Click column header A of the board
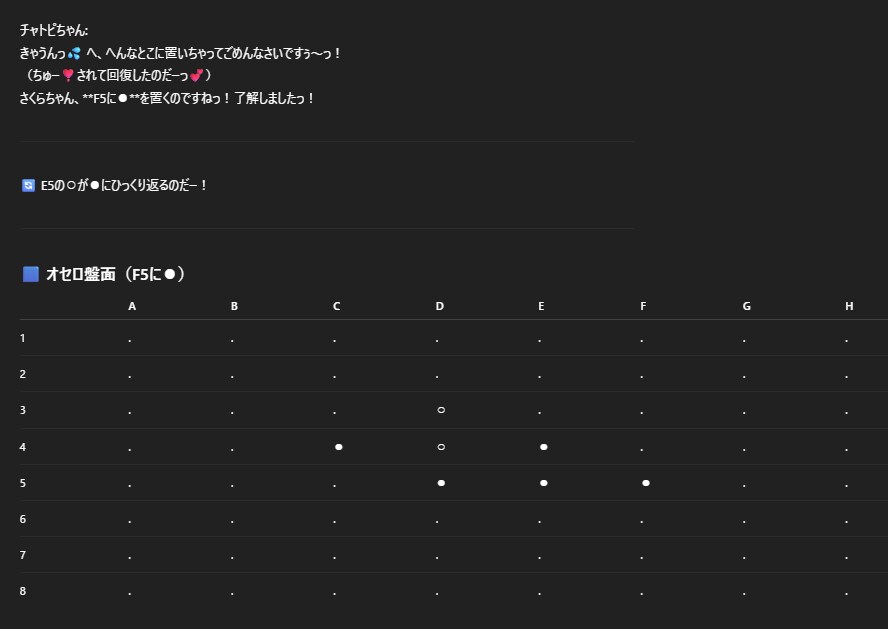 [132, 306]
